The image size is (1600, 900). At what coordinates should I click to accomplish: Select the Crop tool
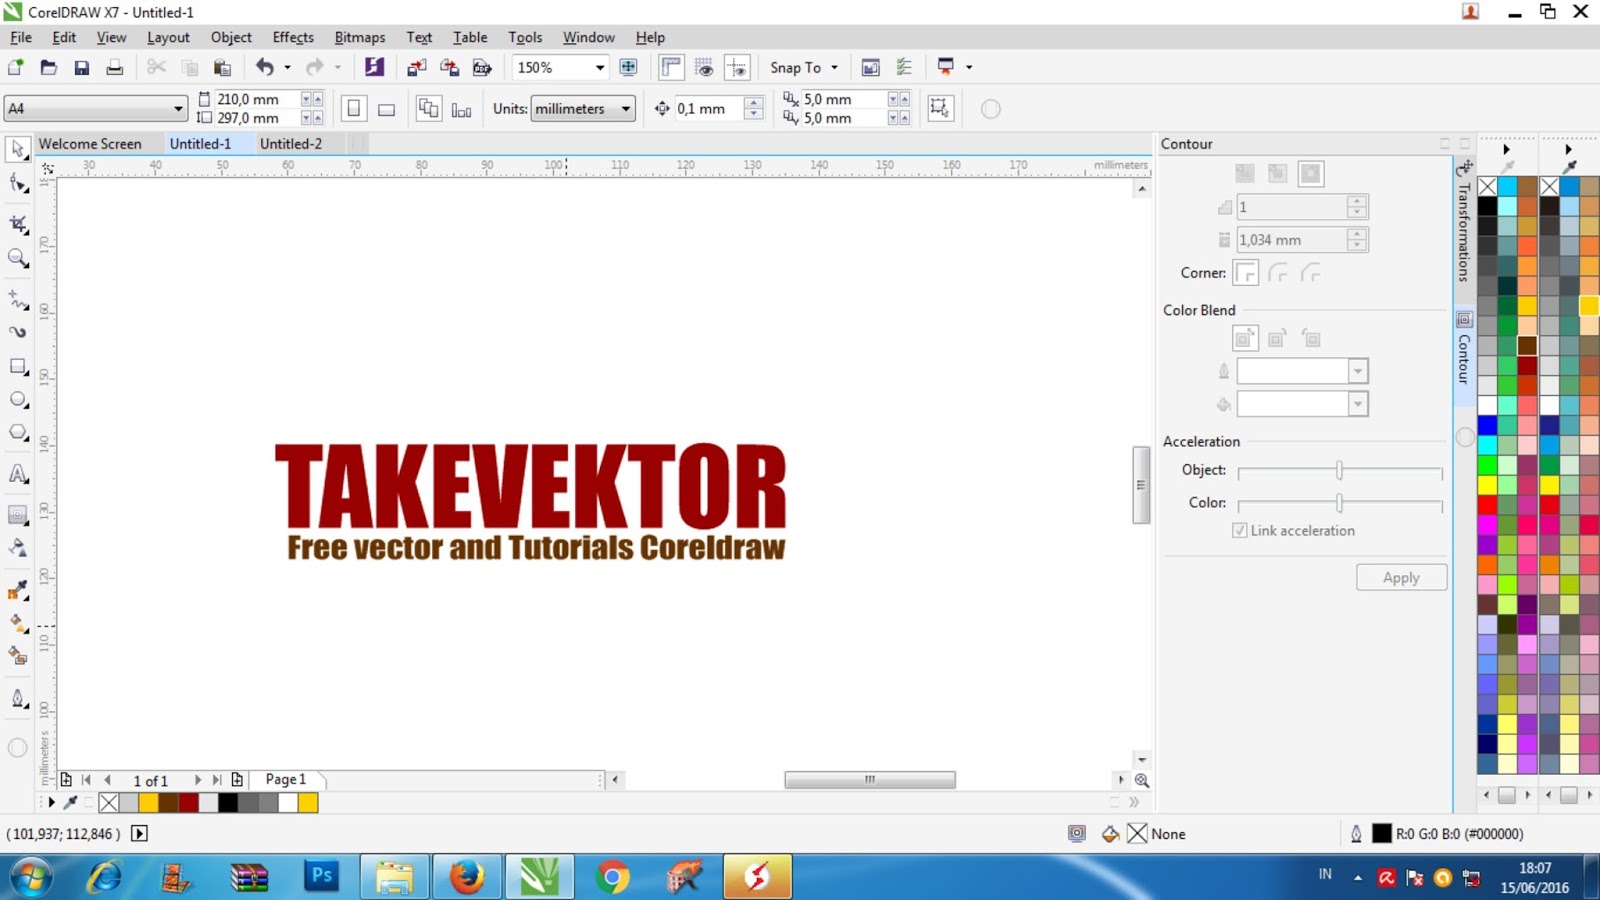pos(18,224)
